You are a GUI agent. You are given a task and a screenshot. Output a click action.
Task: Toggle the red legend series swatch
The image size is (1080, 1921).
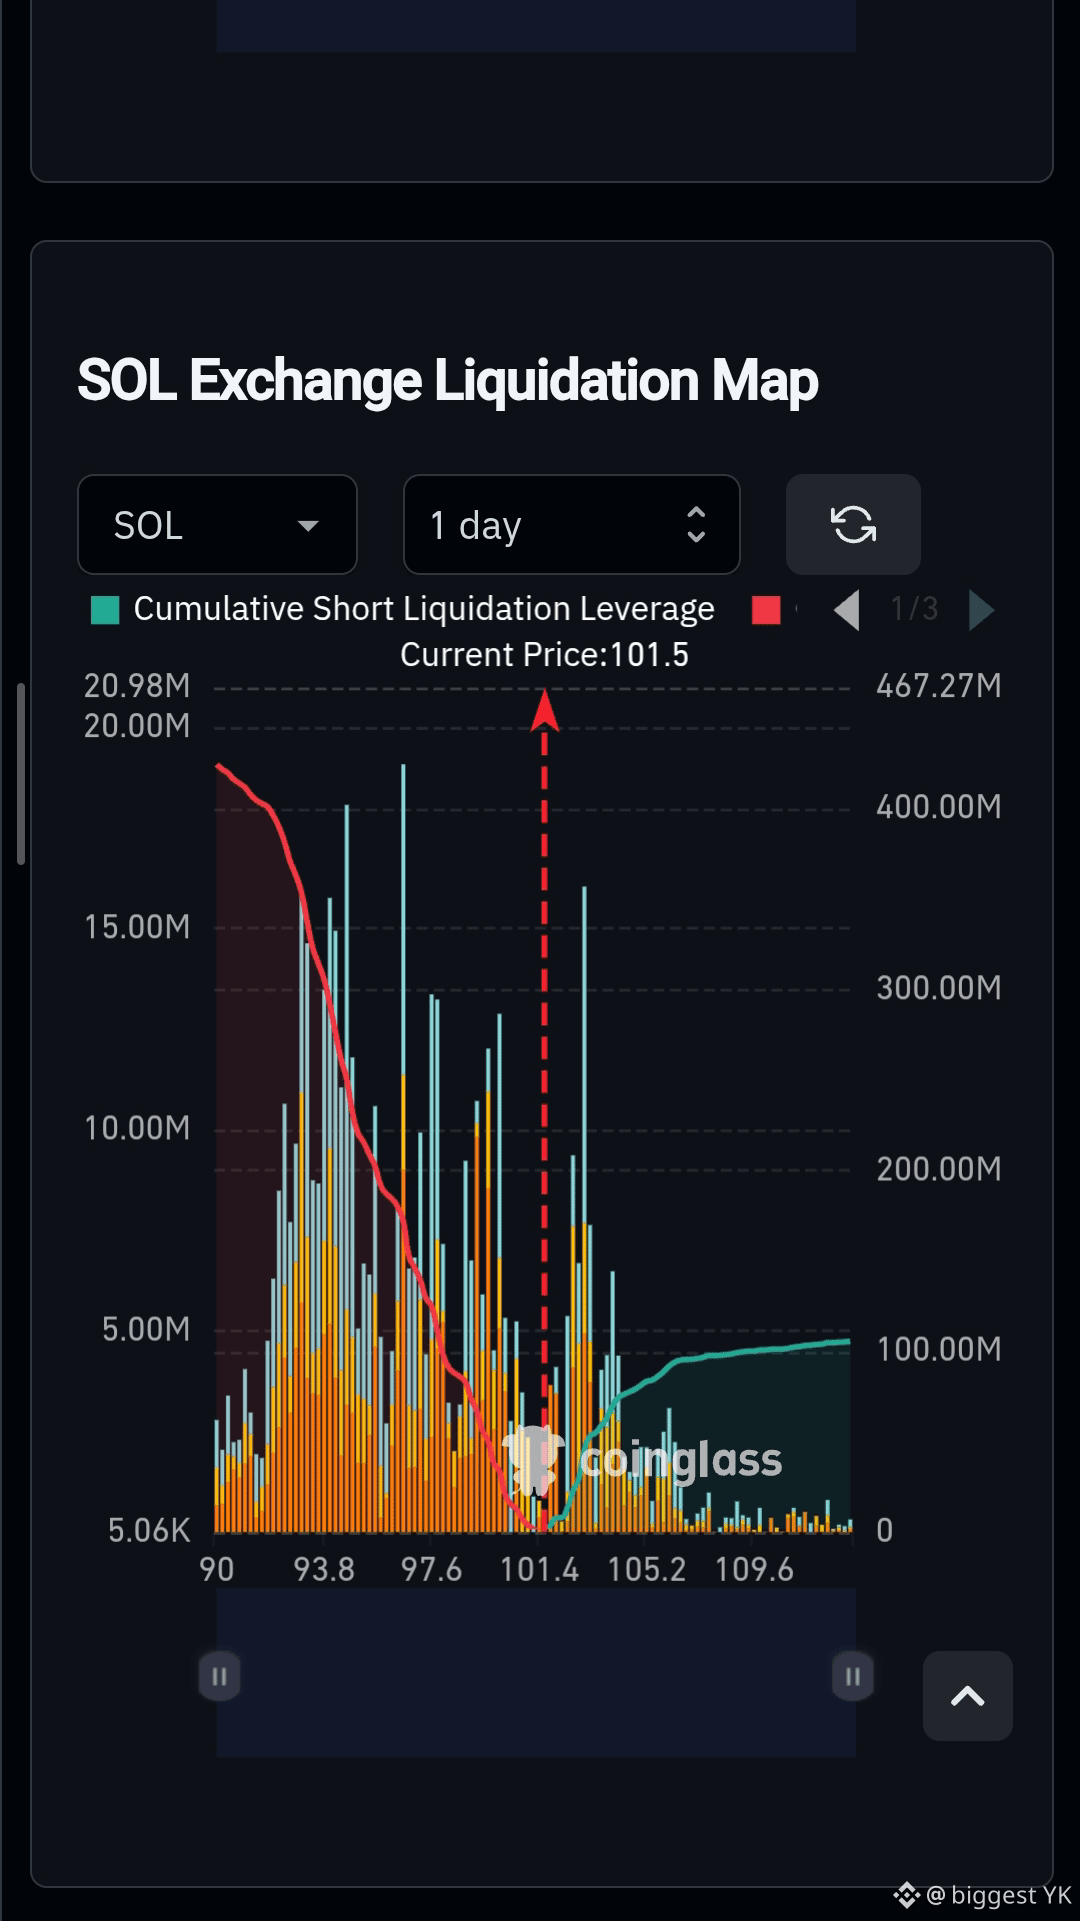tap(766, 610)
